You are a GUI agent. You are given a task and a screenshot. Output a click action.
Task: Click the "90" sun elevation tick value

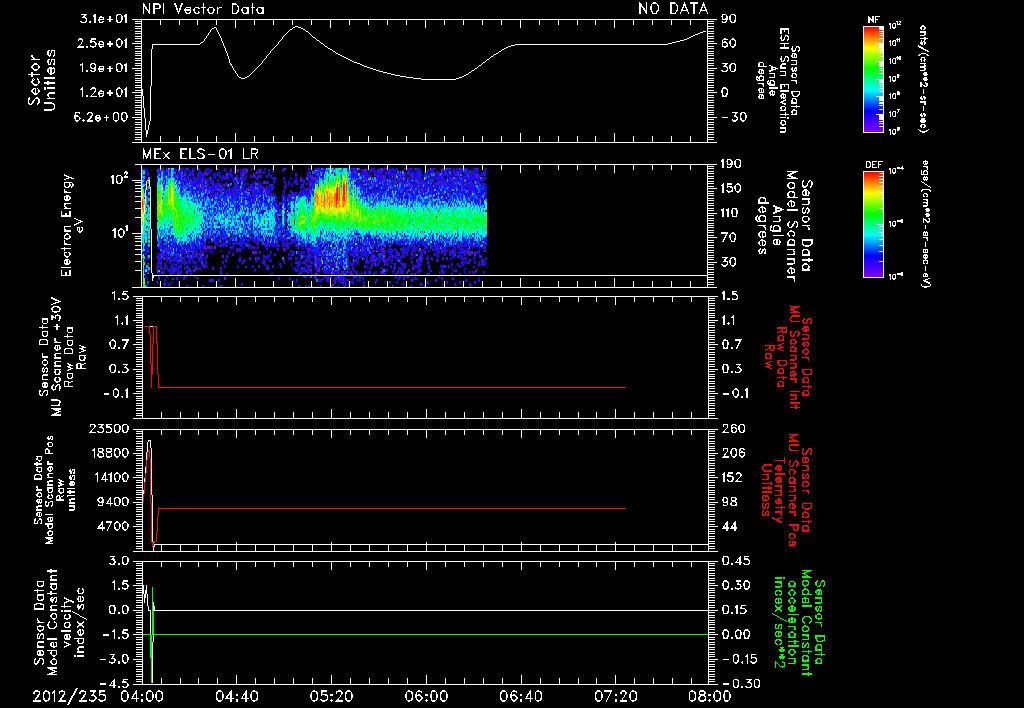click(729, 19)
